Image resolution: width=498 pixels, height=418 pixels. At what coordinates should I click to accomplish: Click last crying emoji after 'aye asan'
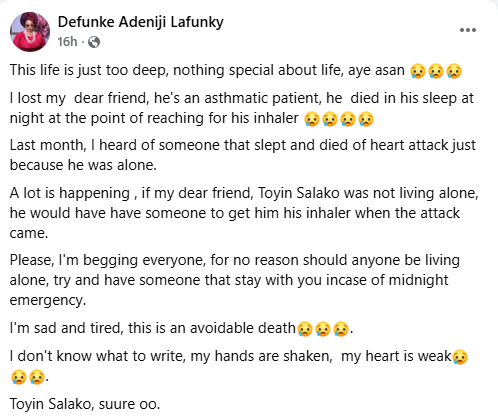454,71
